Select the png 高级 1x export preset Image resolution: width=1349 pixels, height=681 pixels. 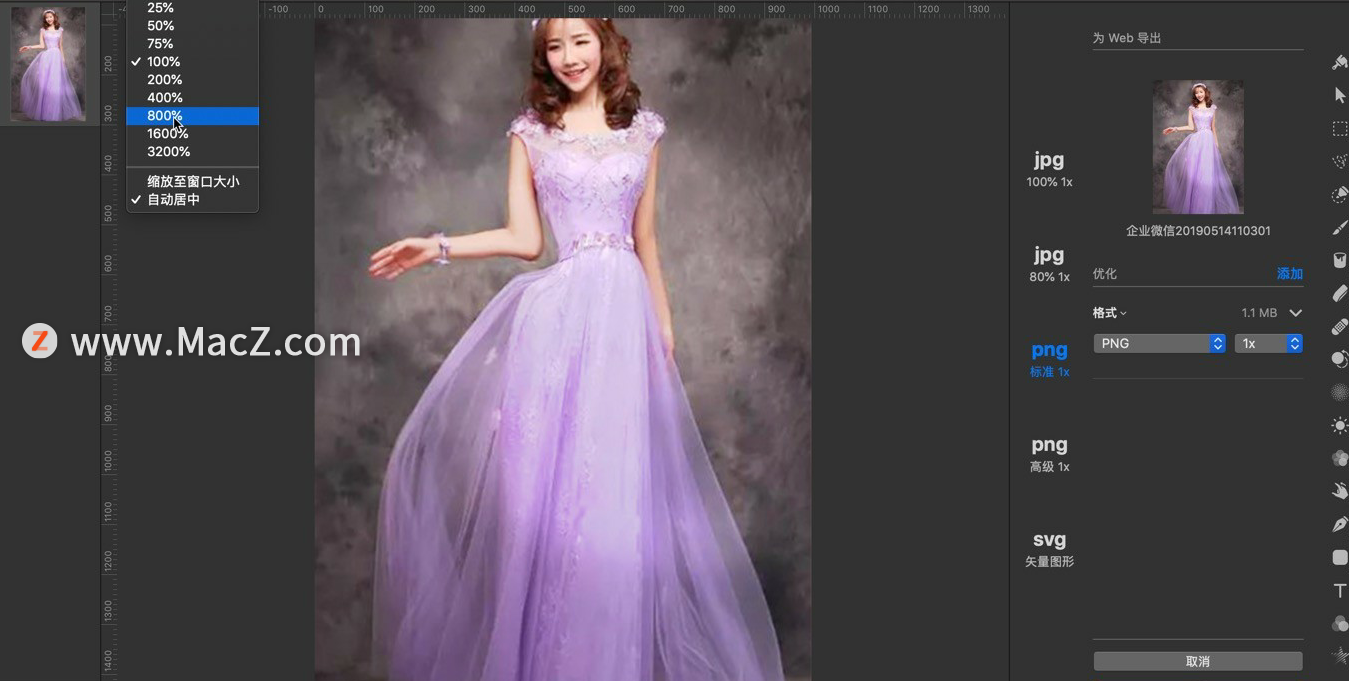pos(1049,453)
